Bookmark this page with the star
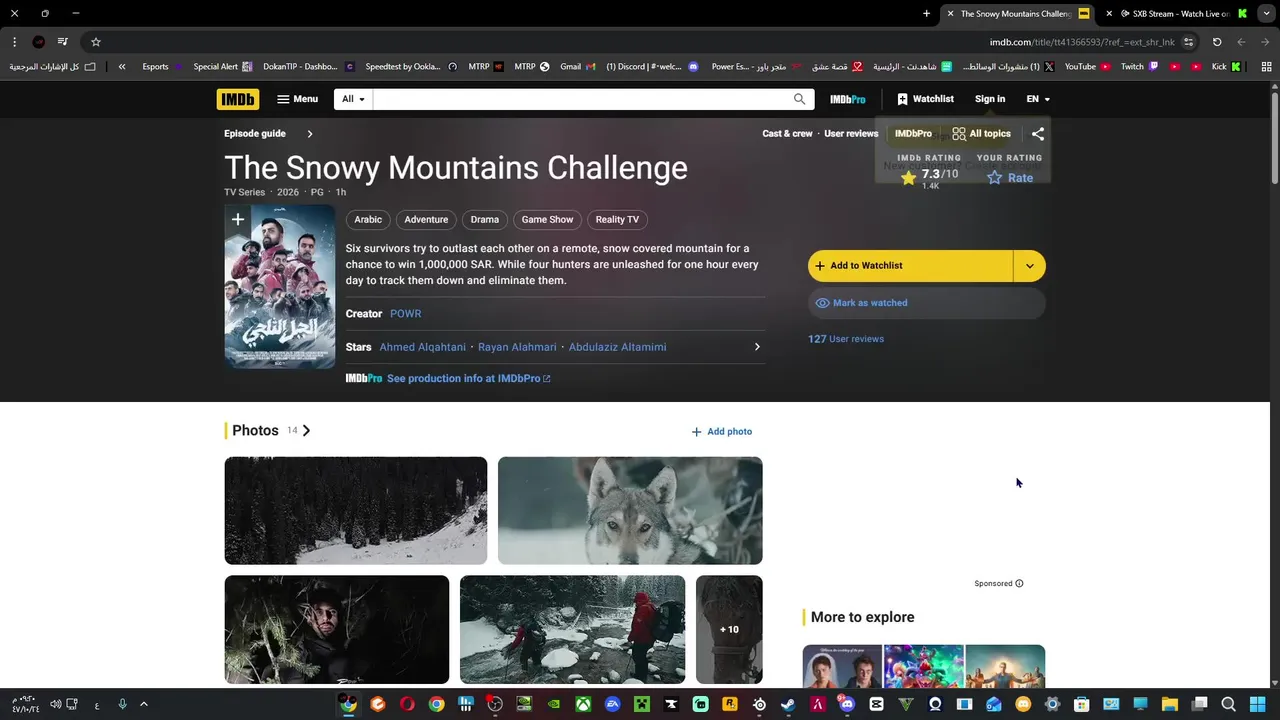The height and width of the screenshot is (720, 1280). pos(96,42)
